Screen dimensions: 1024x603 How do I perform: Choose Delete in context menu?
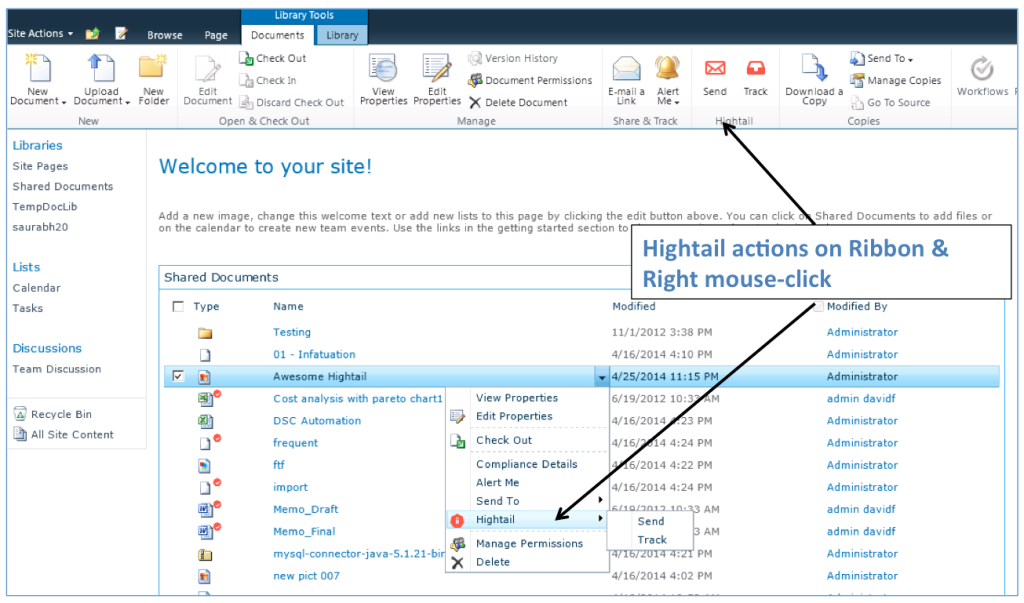tap(493, 562)
